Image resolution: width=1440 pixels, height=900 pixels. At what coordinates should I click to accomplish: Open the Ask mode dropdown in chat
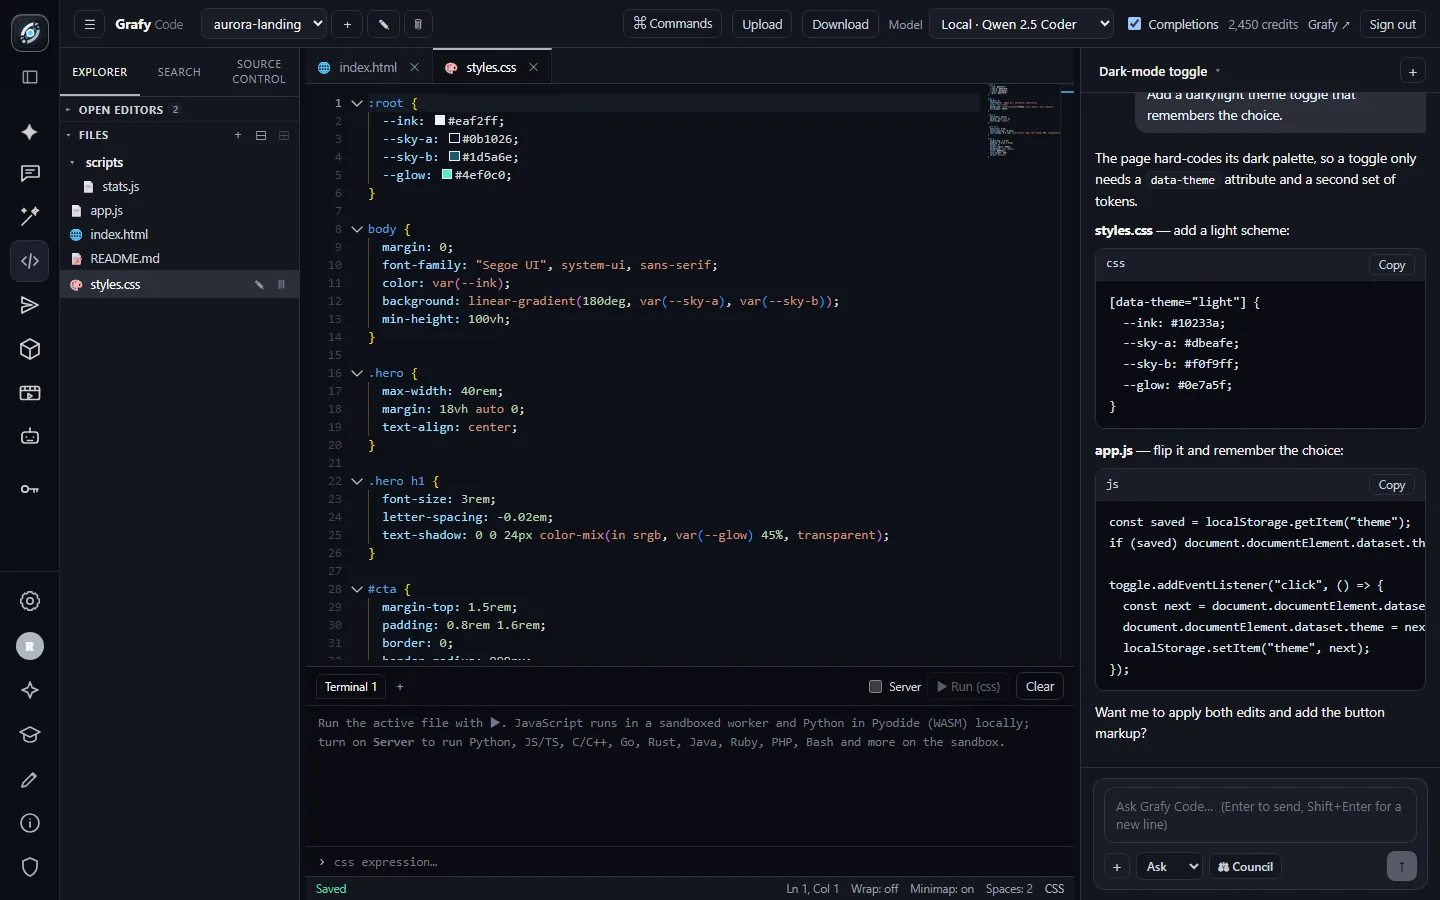pos(1169,867)
